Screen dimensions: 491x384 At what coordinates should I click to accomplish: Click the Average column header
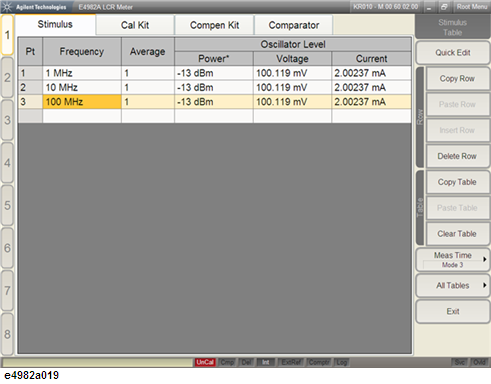click(x=148, y=52)
